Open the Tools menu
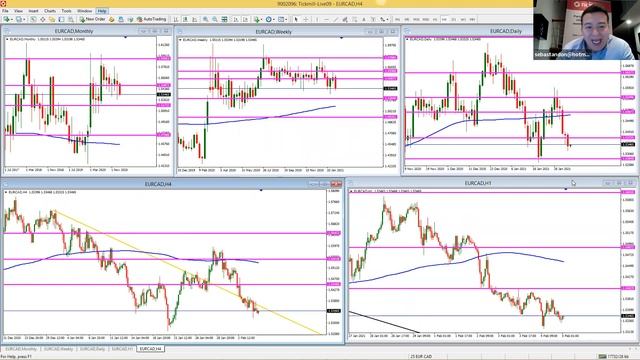 [x=67, y=11]
